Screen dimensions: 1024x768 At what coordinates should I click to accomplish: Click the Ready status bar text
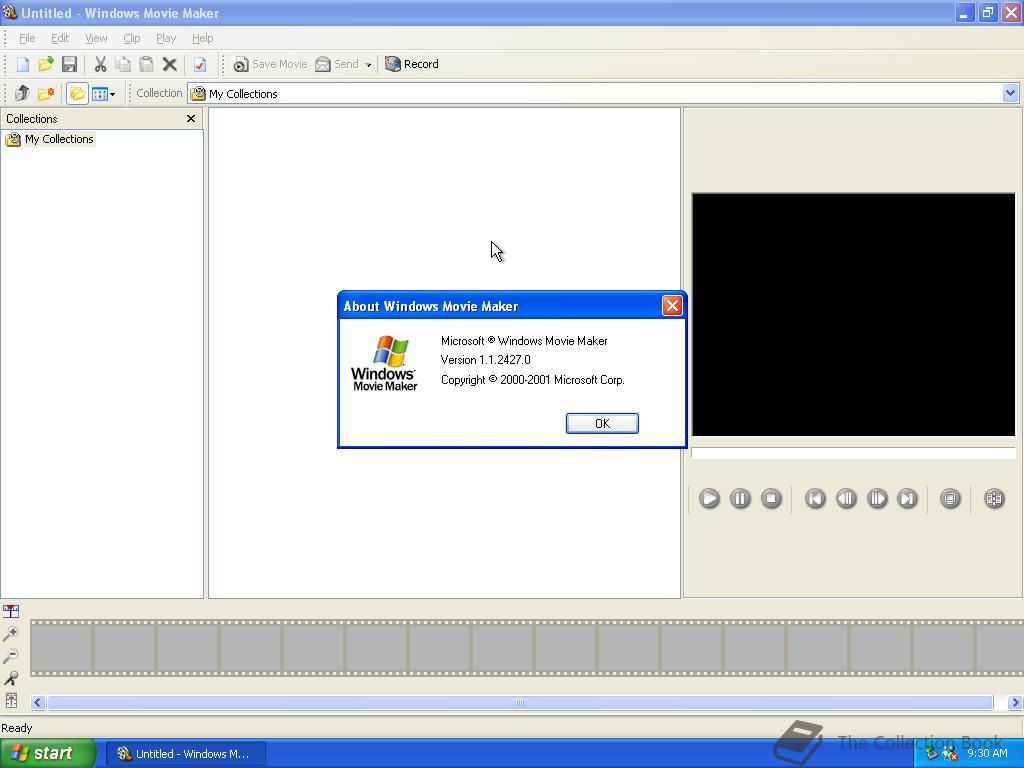point(17,728)
